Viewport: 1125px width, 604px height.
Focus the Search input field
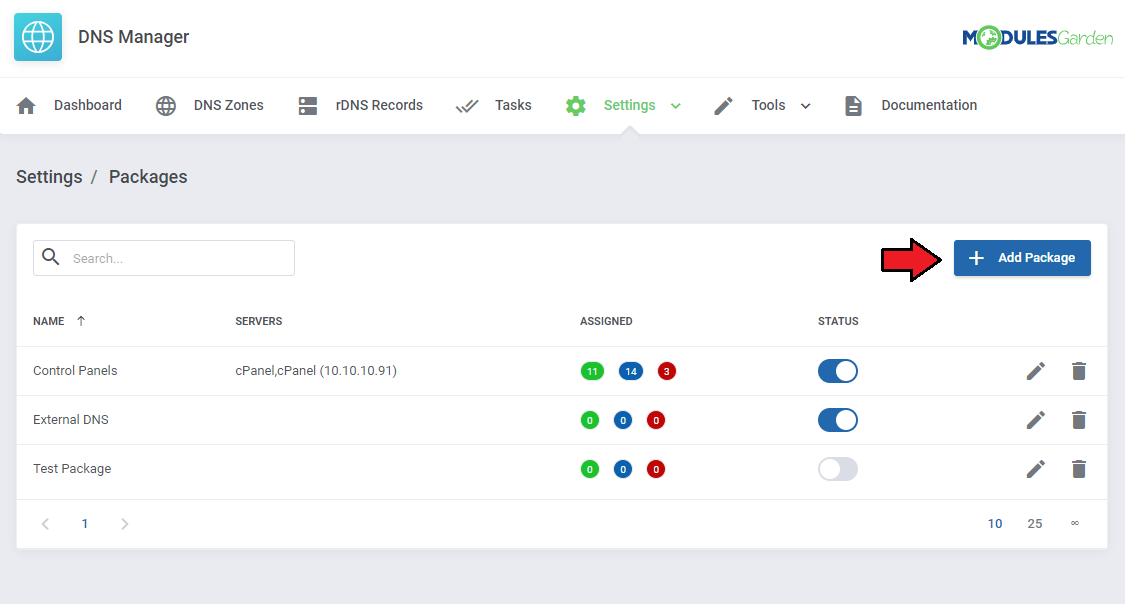coord(164,258)
